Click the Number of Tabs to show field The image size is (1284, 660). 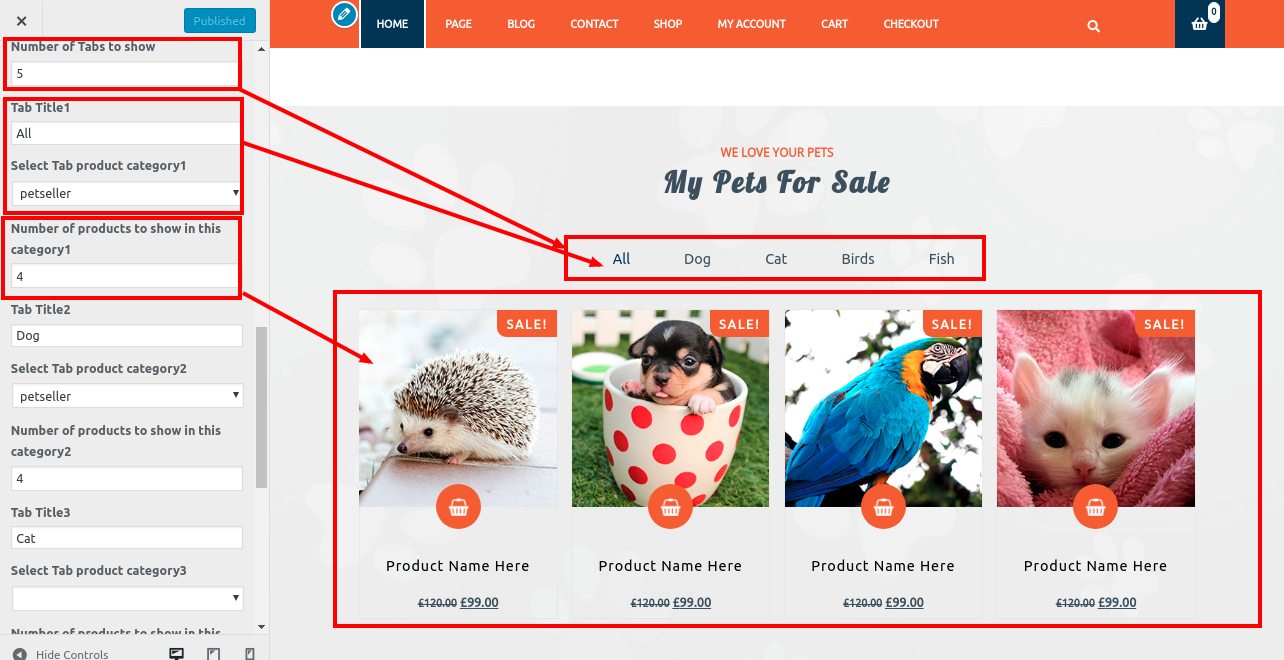point(124,74)
